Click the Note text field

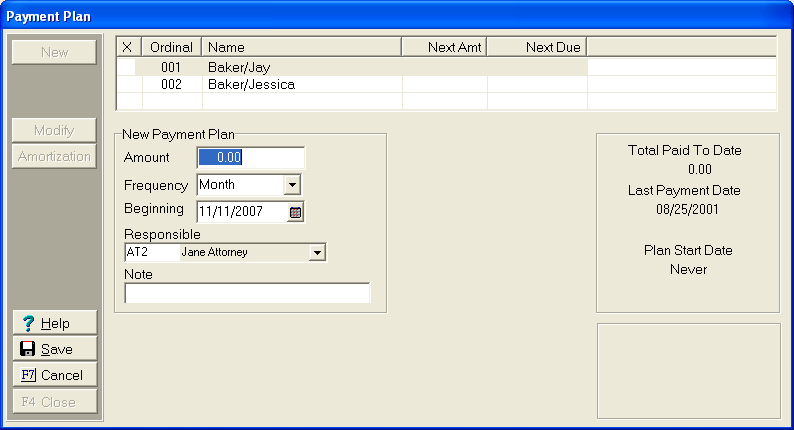(247, 293)
